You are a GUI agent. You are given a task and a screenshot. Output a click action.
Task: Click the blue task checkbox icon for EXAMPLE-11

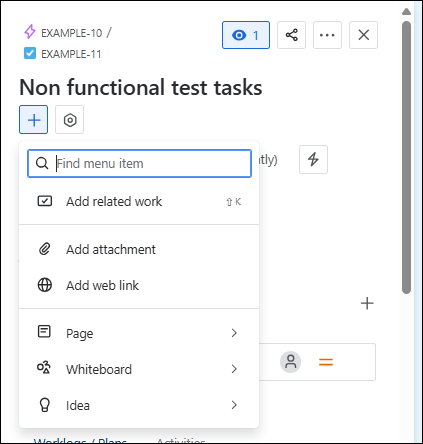[x=30, y=53]
